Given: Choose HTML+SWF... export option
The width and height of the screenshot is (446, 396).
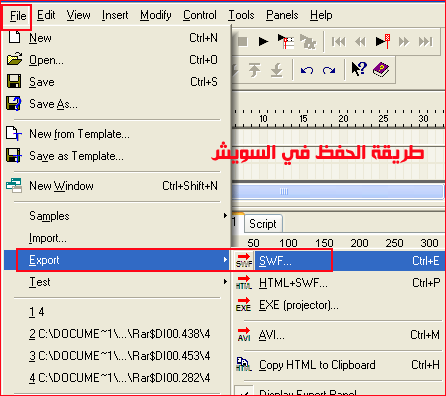Looking at the screenshot, I should (x=339, y=283).
